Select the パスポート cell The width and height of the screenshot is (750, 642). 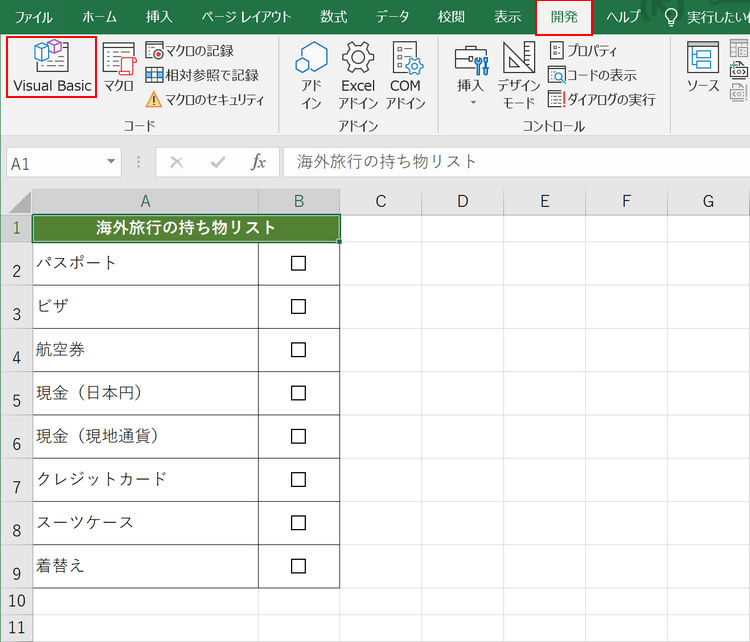pyautogui.click(x=145, y=264)
